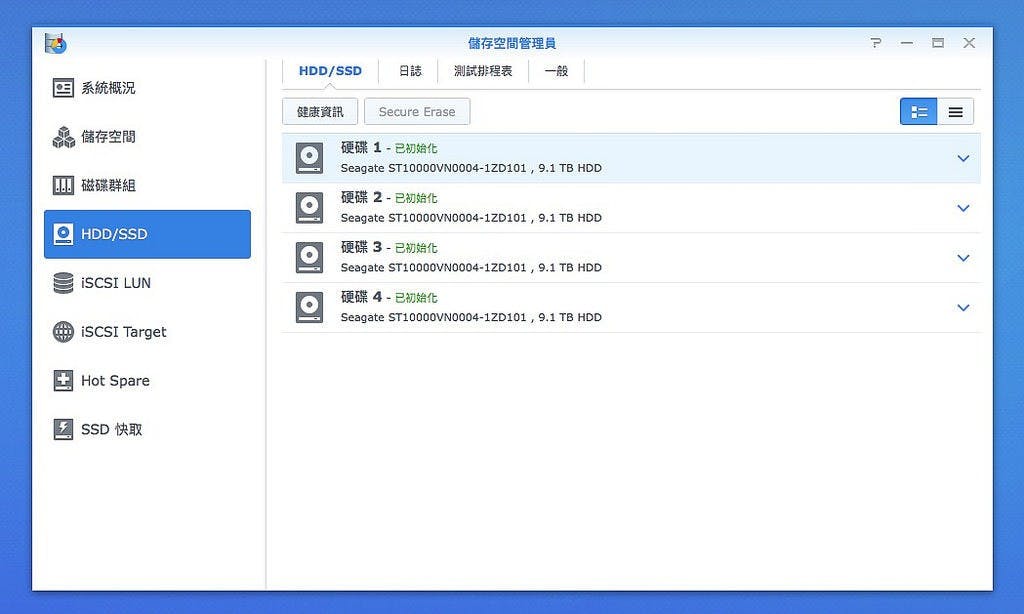Click the Disk Group sidebar icon
Viewport: 1024px width, 614px height.
(63, 186)
